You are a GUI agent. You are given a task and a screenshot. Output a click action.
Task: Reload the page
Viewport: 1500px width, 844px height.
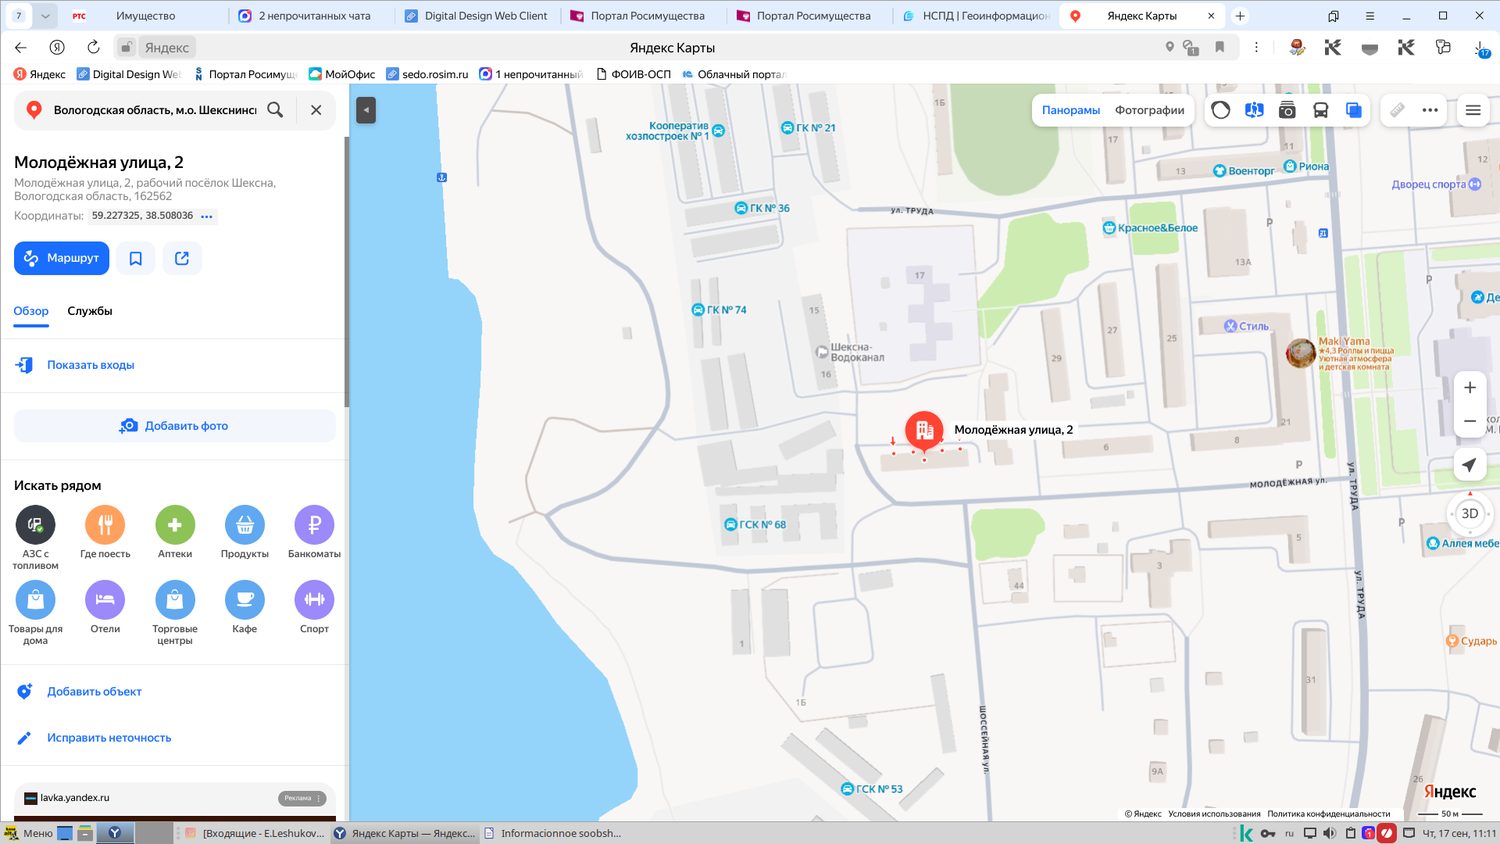[93, 47]
